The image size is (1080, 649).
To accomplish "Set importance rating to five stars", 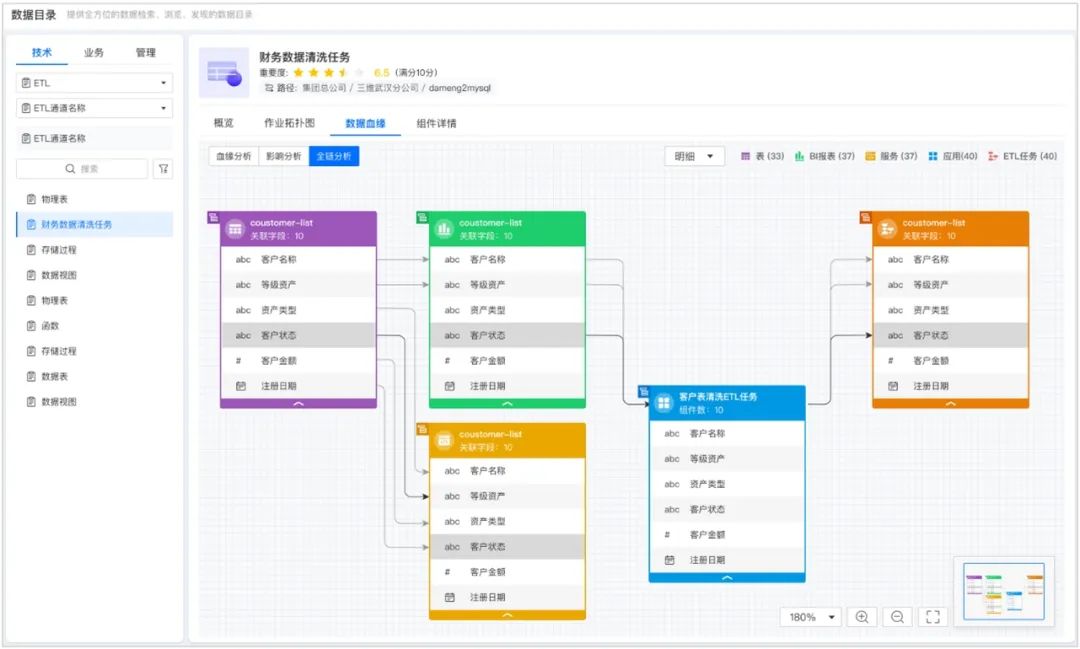I will (x=359, y=73).
